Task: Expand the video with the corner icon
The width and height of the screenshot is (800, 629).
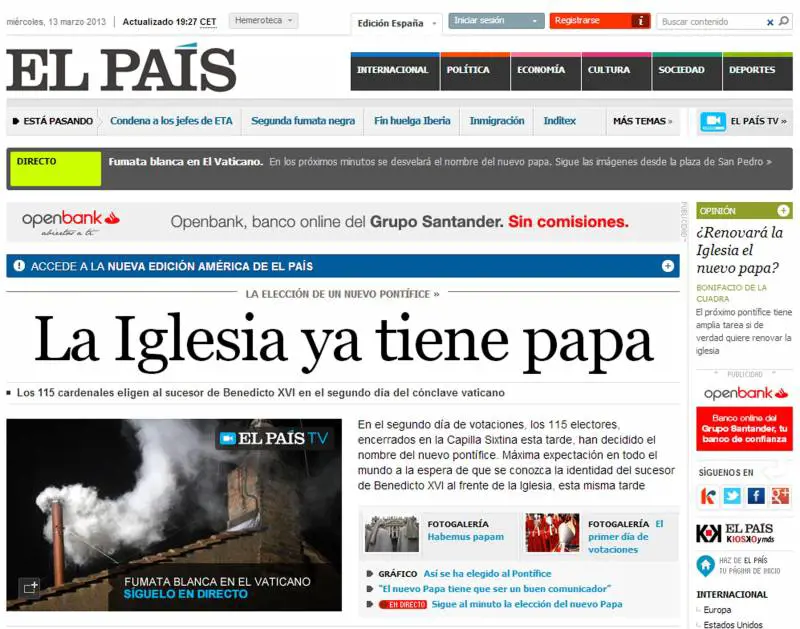Action: tap(30, 587)
